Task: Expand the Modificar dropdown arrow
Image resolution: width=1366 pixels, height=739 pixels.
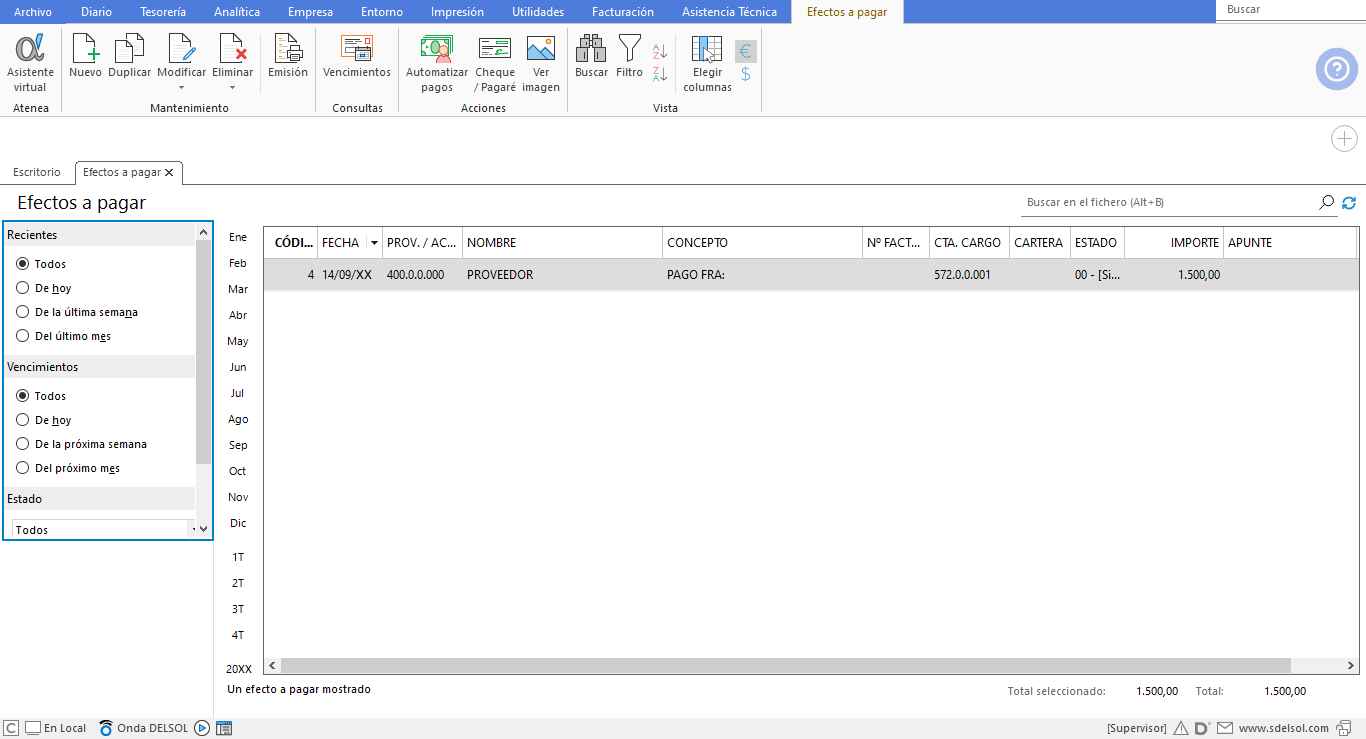Action: [x=181, y=87]
